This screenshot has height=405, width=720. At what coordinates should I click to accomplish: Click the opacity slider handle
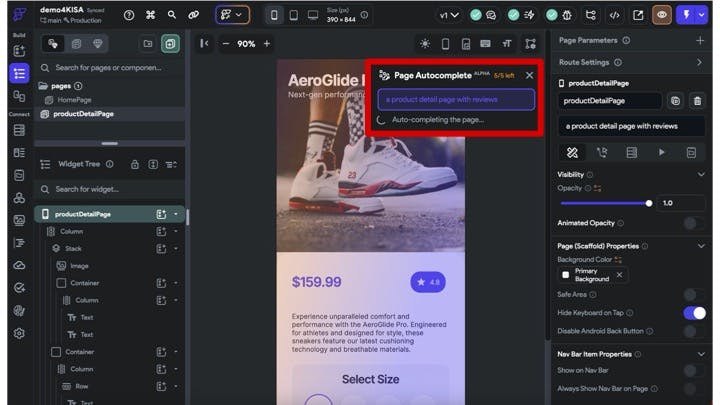(649, 203)
